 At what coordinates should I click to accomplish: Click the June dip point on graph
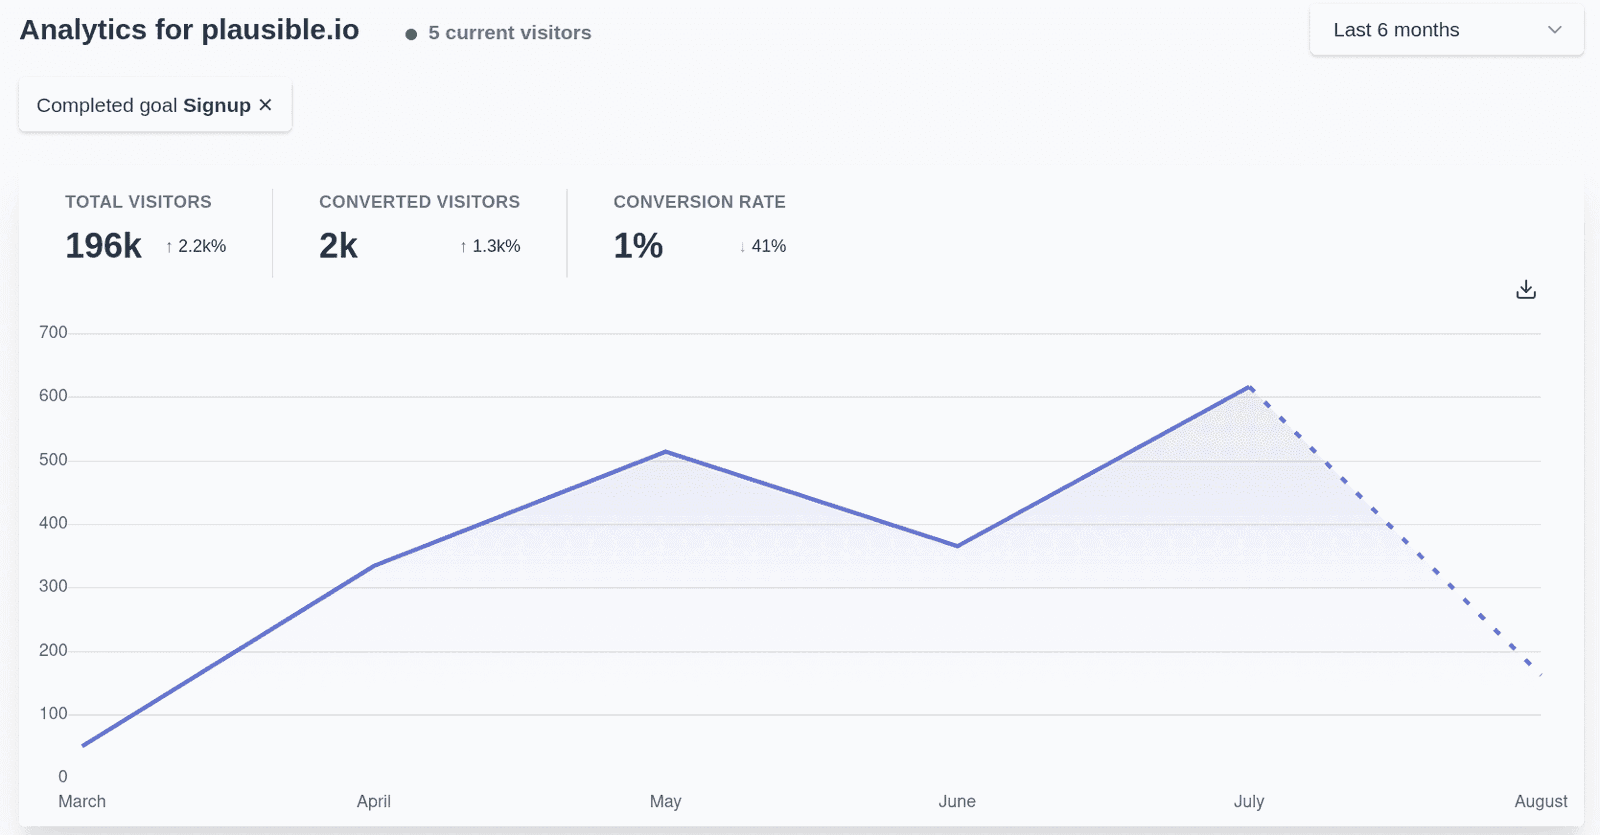957,546
